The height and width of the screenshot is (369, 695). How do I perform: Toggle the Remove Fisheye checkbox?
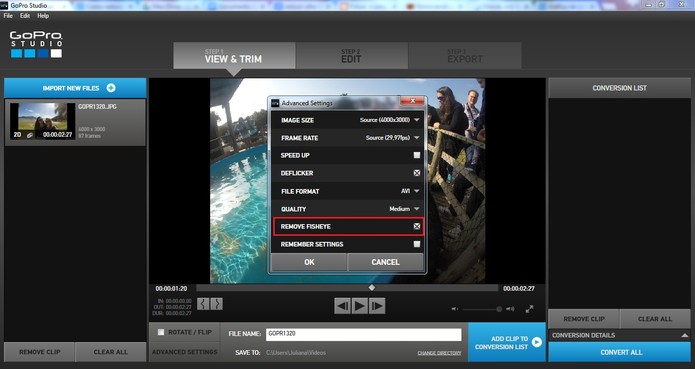pos(417,226)
